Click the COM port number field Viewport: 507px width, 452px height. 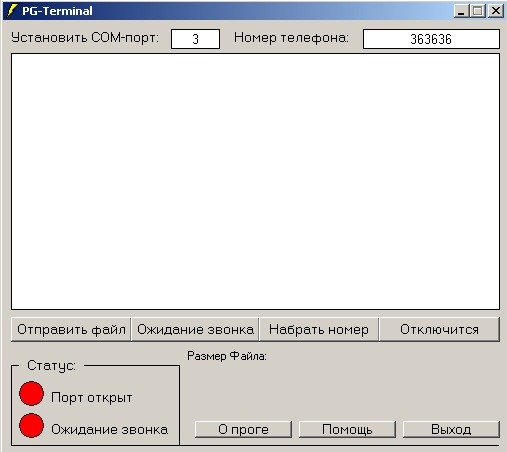195,39
